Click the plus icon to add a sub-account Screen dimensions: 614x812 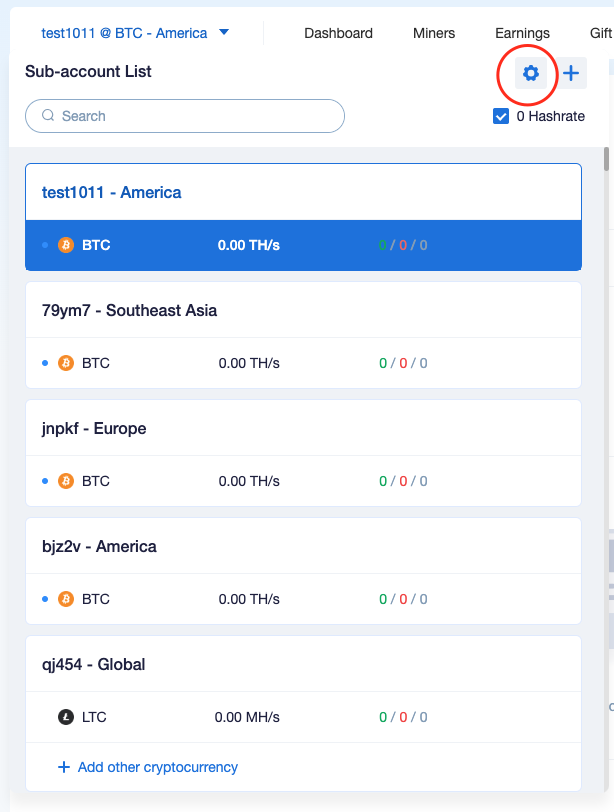(x=571, y=73)
